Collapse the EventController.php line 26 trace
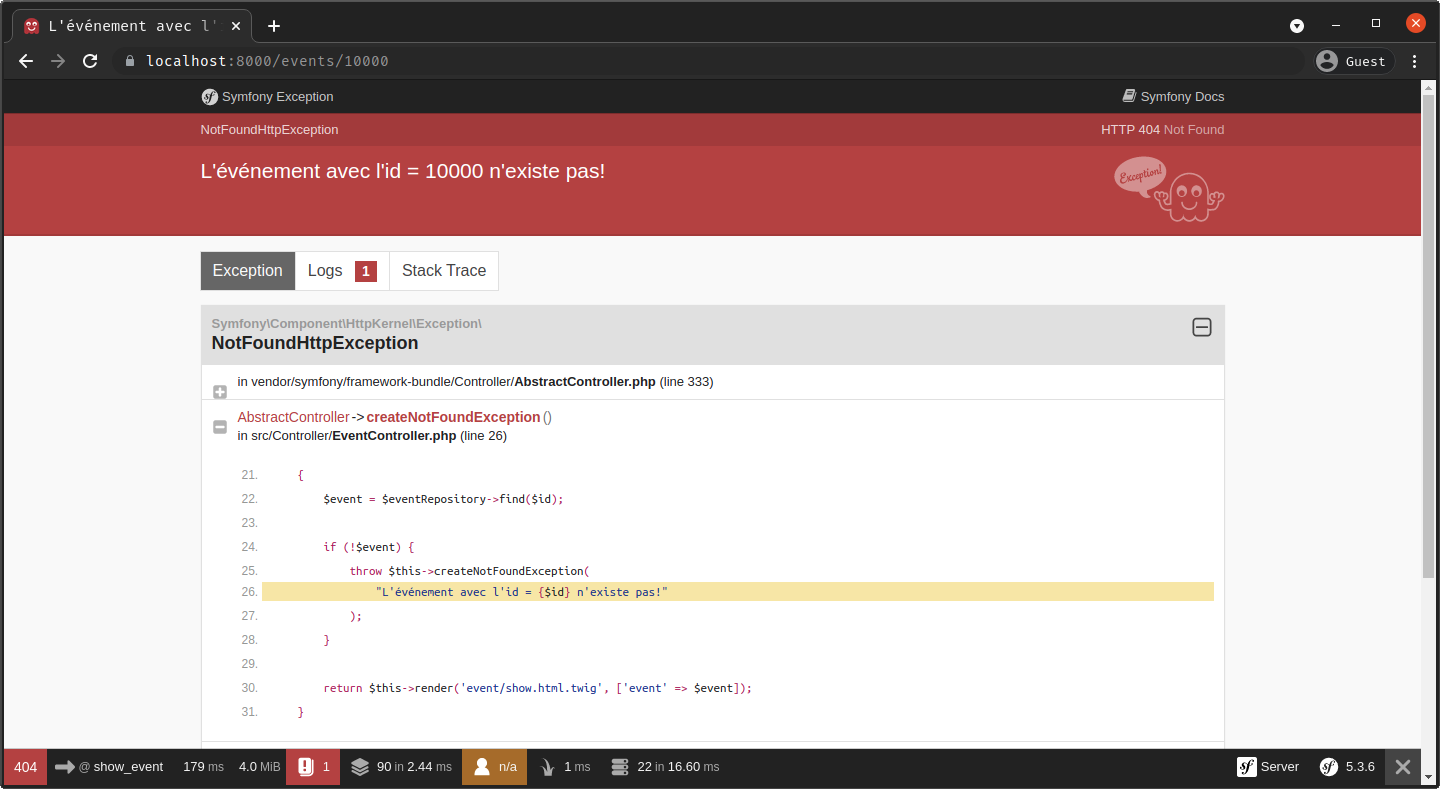The height and width of the screenshot is (789, 1440). point(220,427)
